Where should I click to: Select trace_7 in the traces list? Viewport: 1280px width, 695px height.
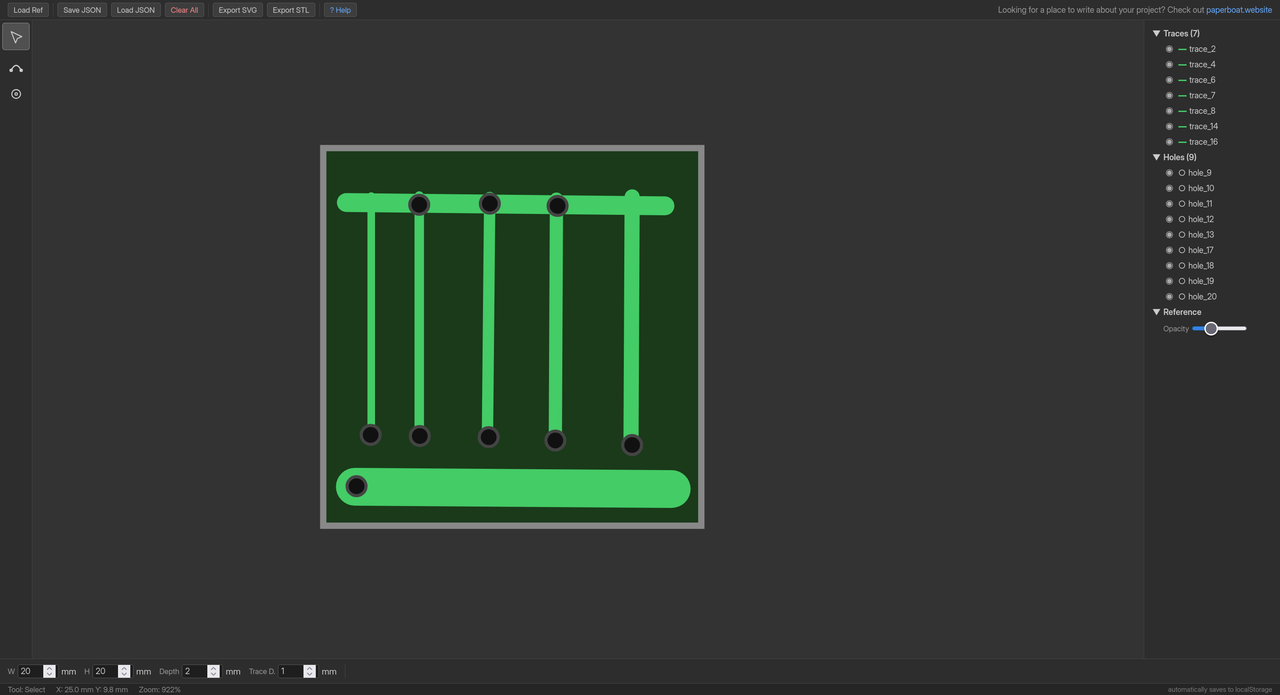coord(1202,96)
